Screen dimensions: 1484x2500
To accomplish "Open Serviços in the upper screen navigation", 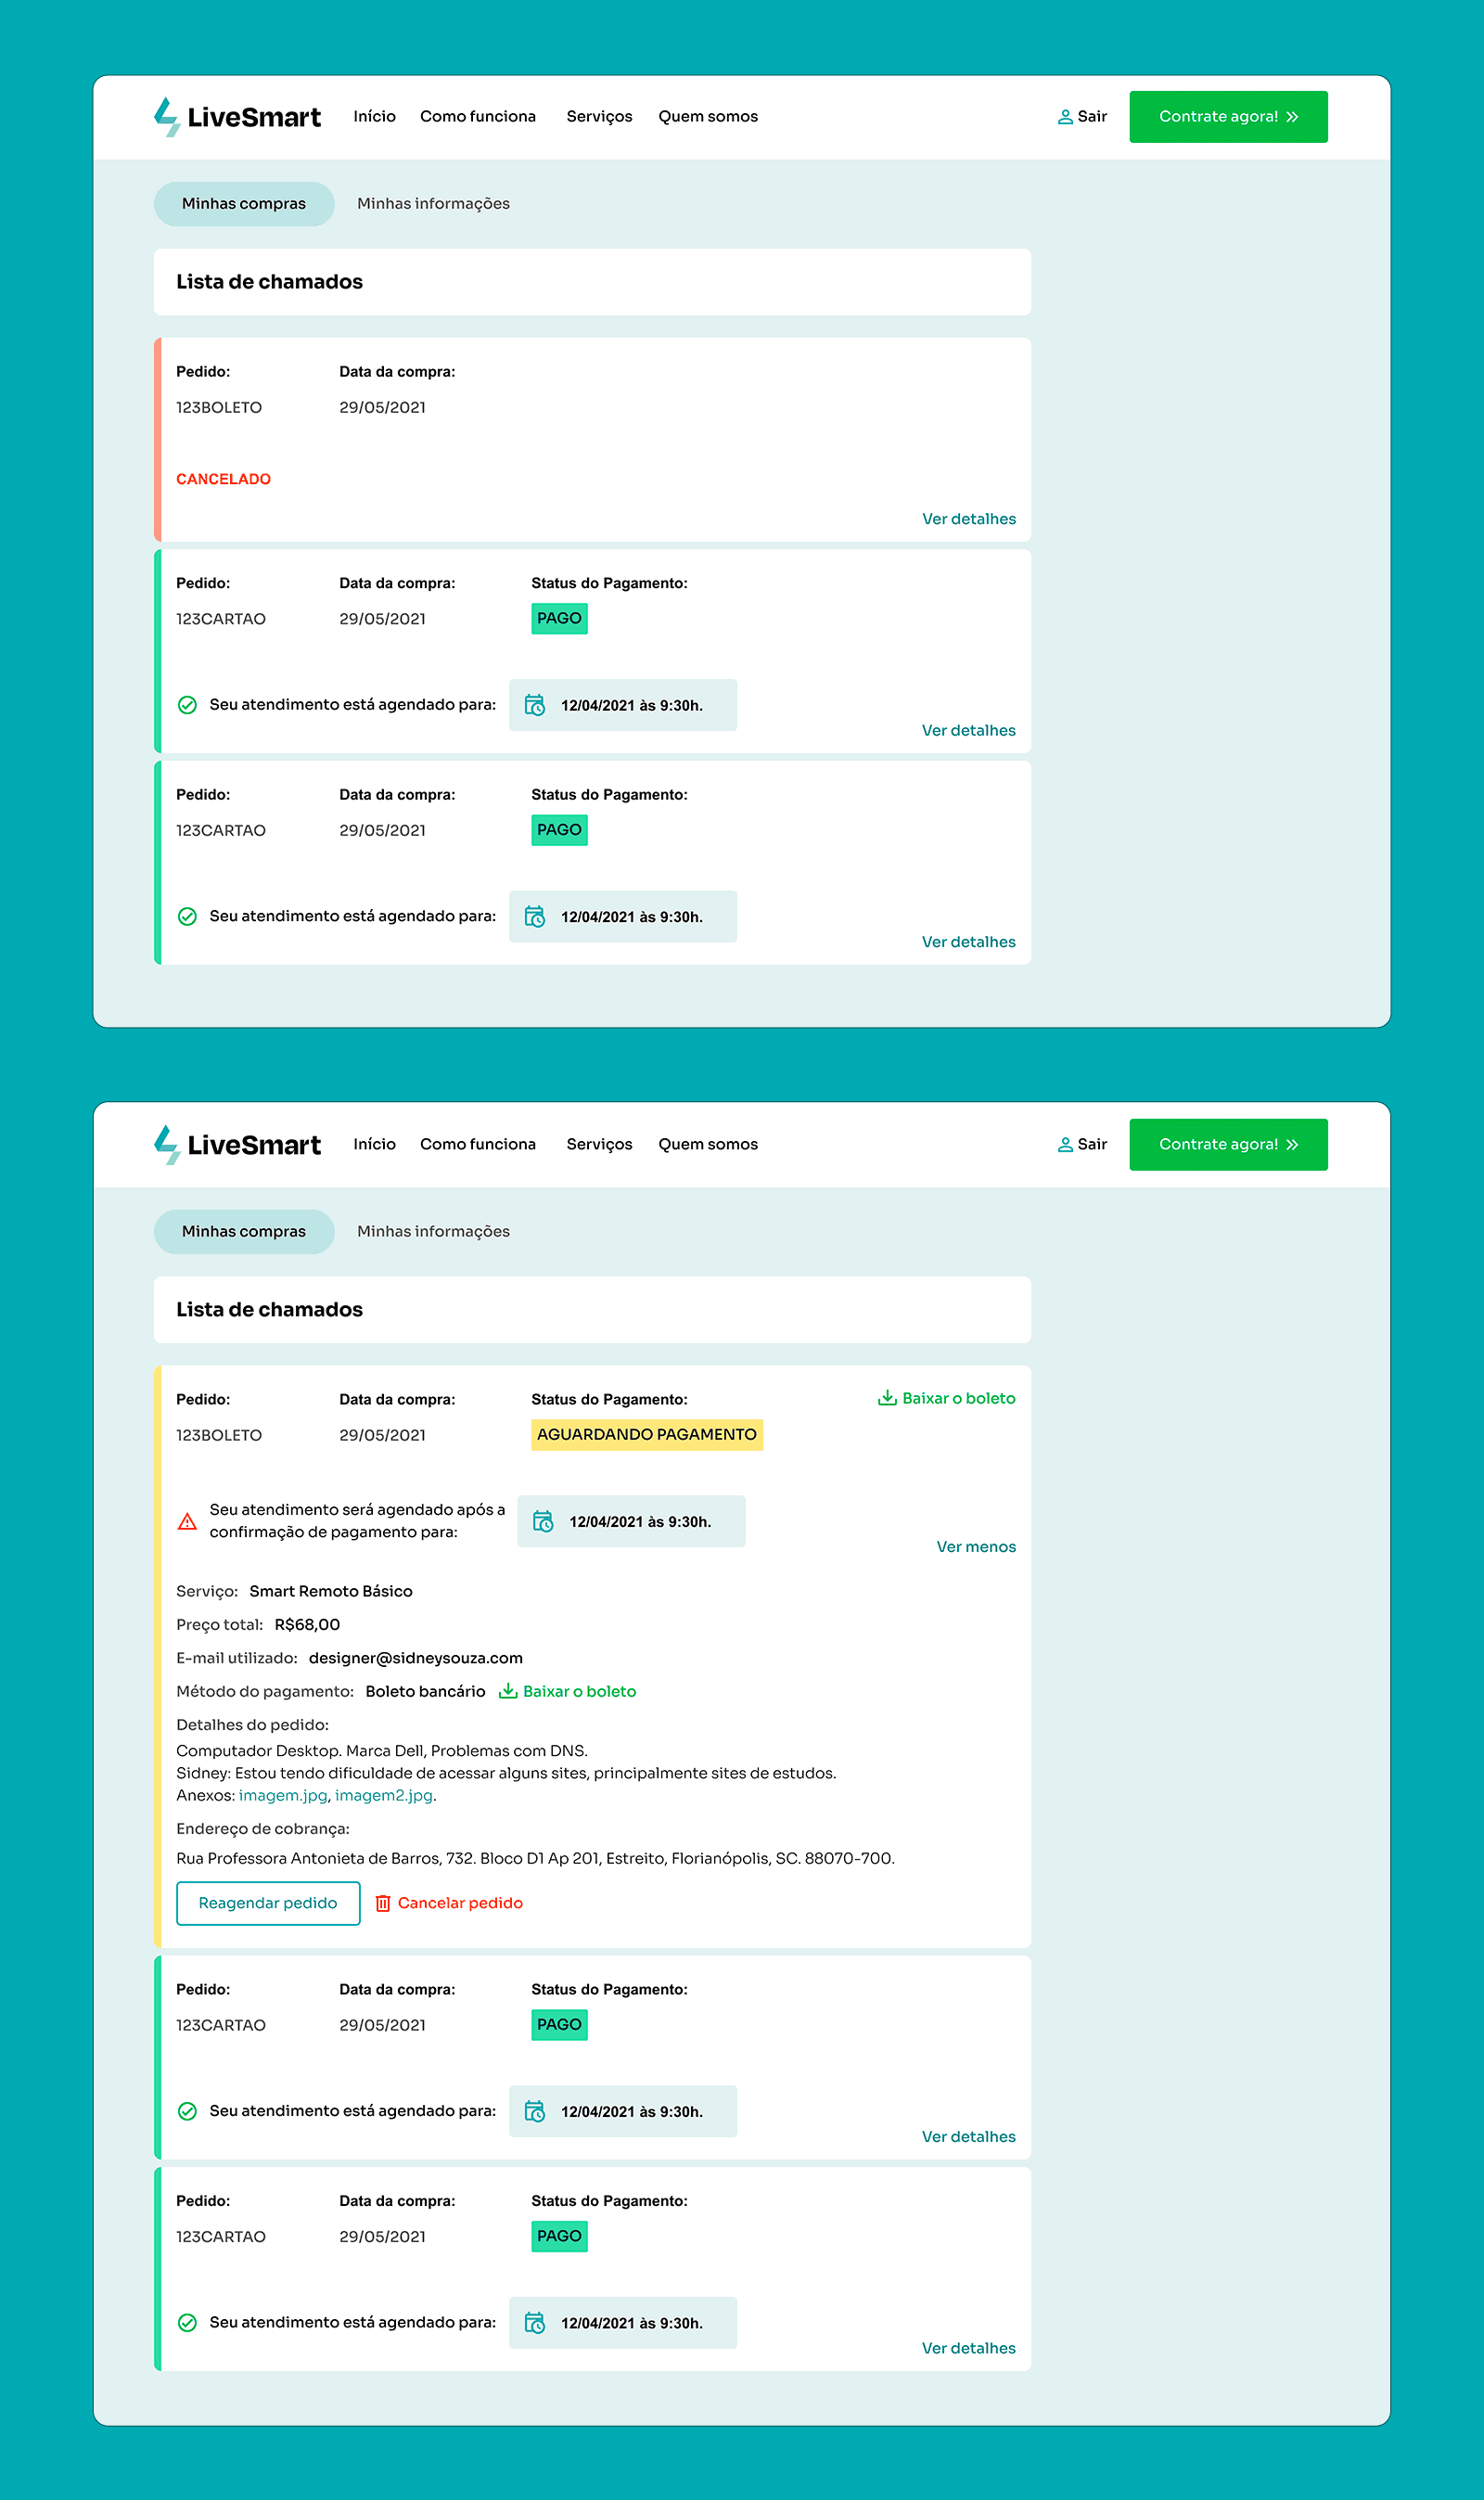I will 600,117.
